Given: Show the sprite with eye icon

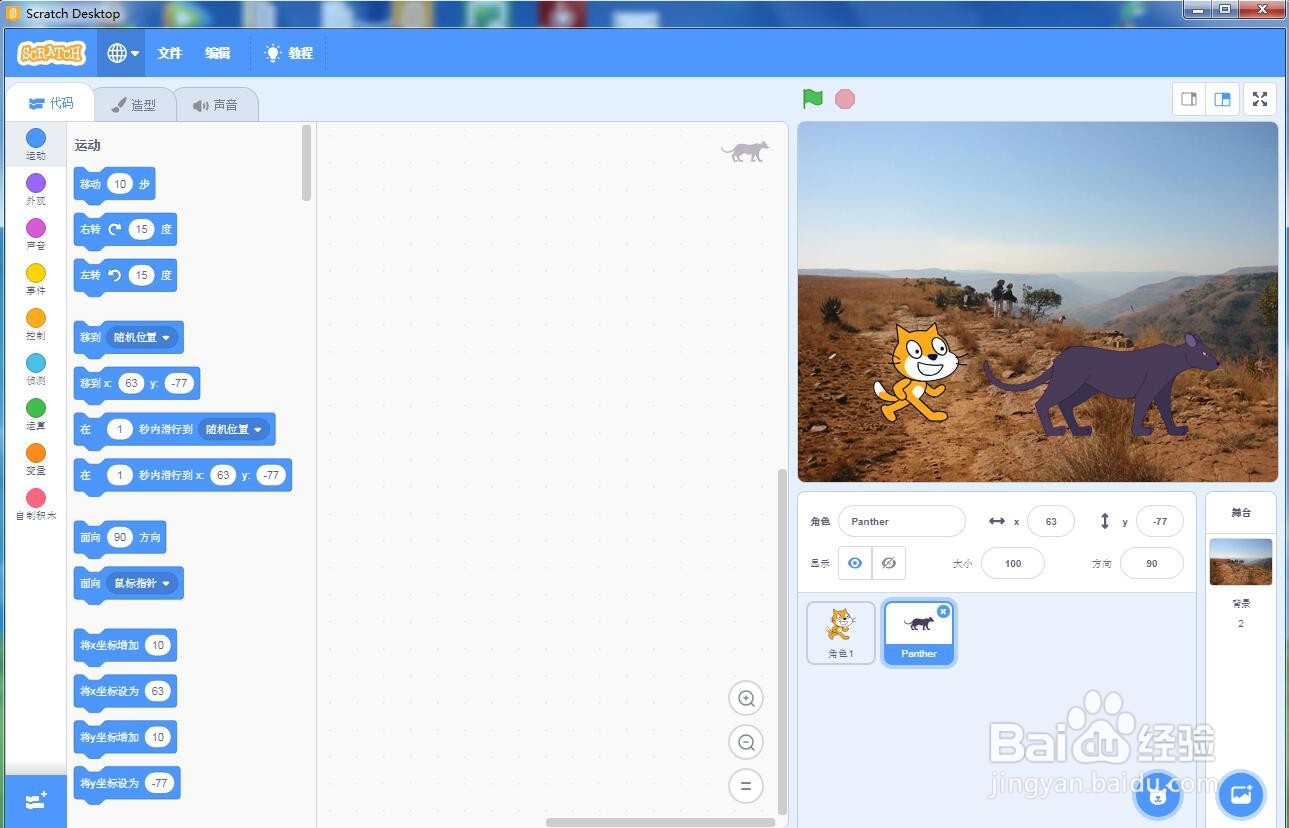Looking at the screenshot, I should 855,563.
